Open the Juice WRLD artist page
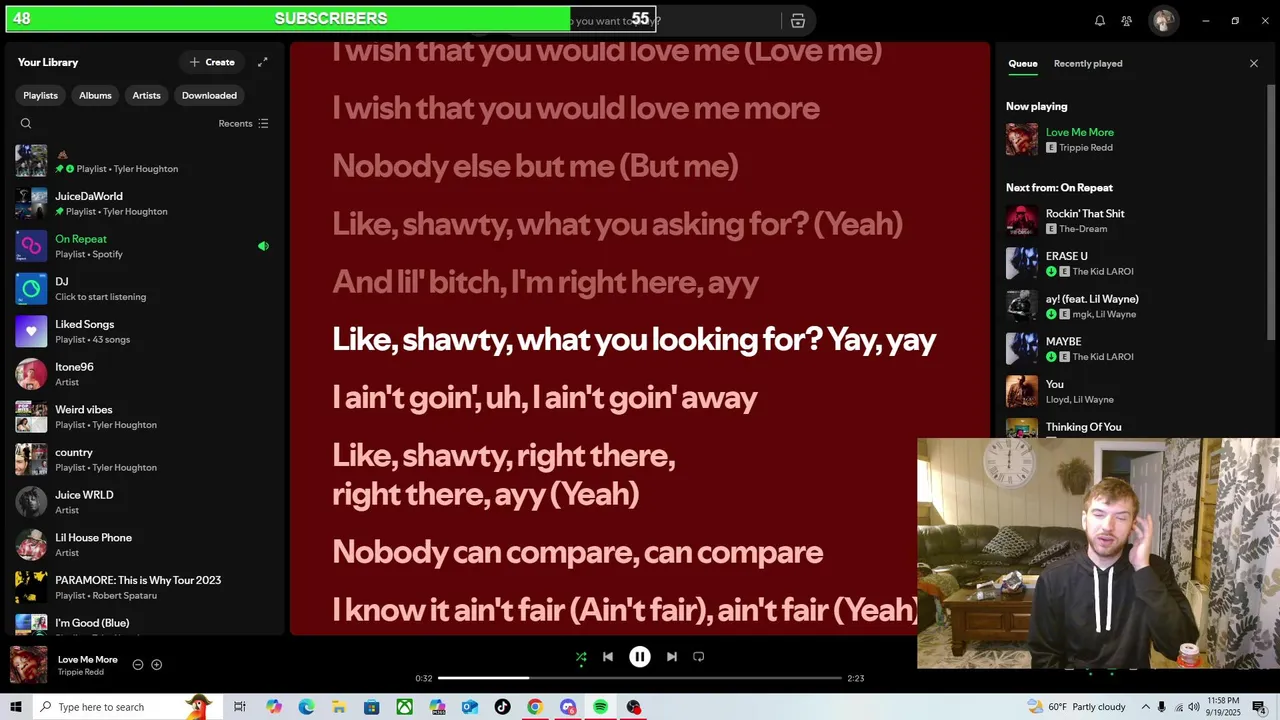 (142, 502)
